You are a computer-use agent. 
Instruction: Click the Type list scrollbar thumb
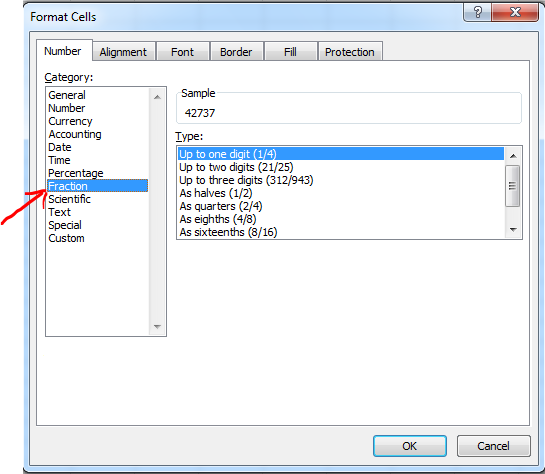512,186
